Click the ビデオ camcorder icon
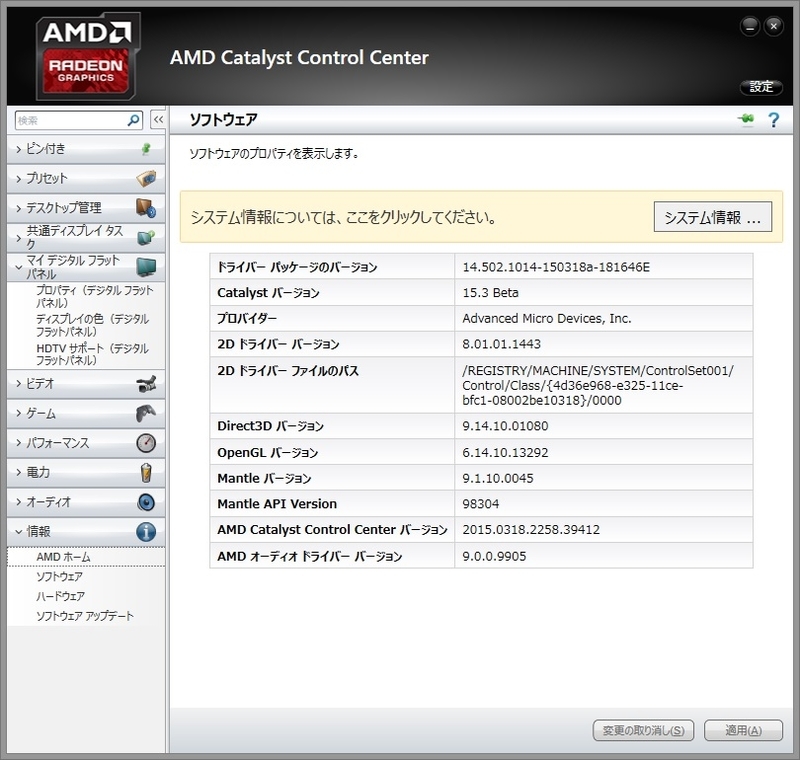Image resolution: width=800 pixels, height=760 pixels. click(146, 384)
